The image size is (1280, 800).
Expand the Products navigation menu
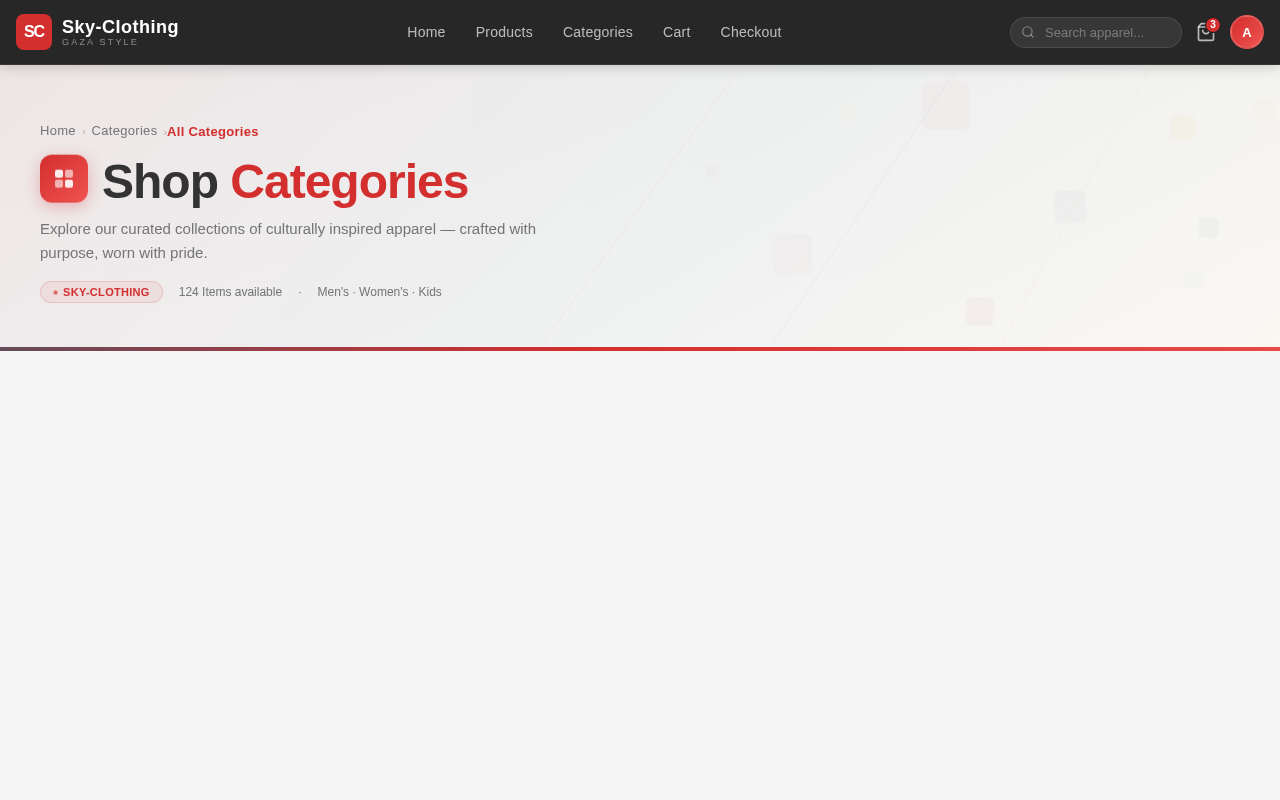[x=504, y=31]
